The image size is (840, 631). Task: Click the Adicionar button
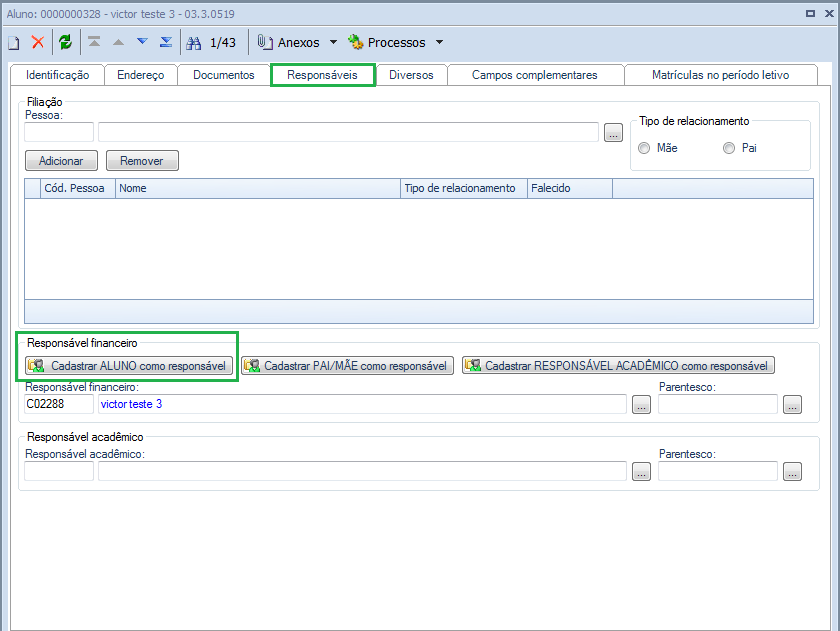[61, 161]
